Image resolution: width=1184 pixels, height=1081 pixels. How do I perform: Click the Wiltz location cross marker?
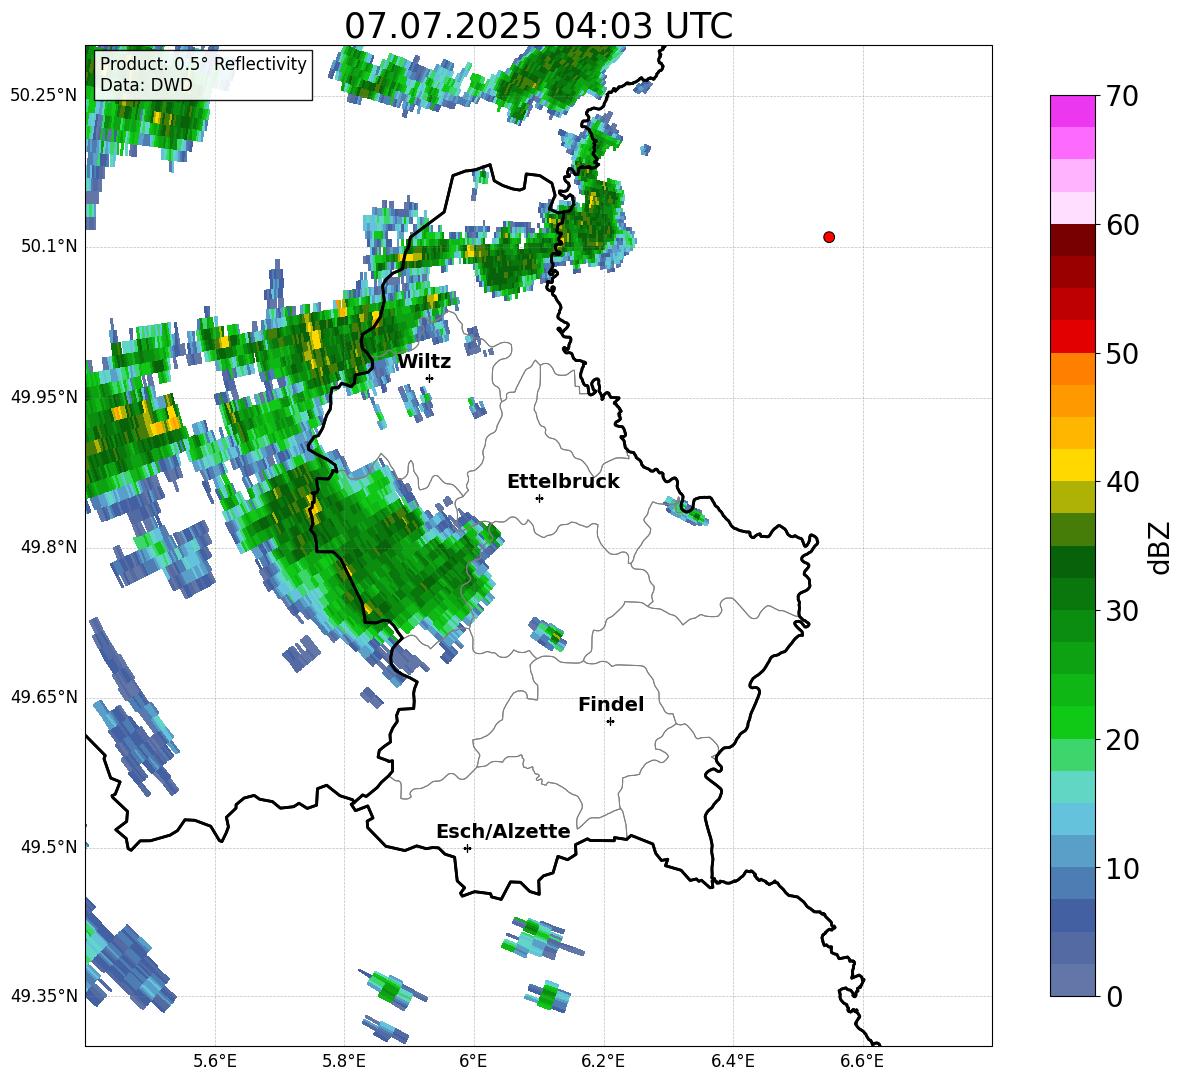430,378
